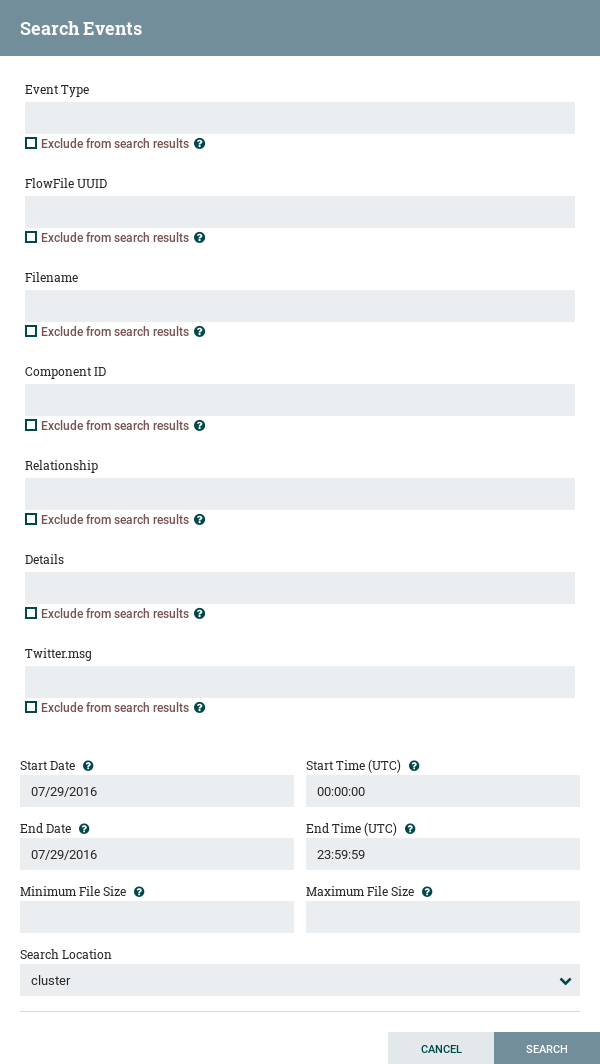Click the Minimum File Size input

[157, 917]
